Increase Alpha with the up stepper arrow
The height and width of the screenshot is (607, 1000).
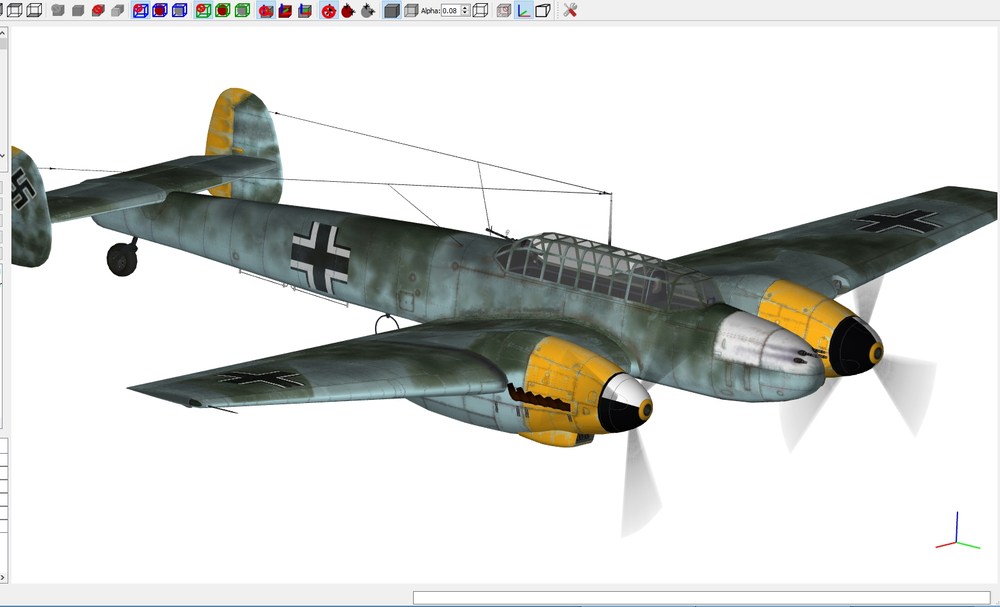(465, 7)
